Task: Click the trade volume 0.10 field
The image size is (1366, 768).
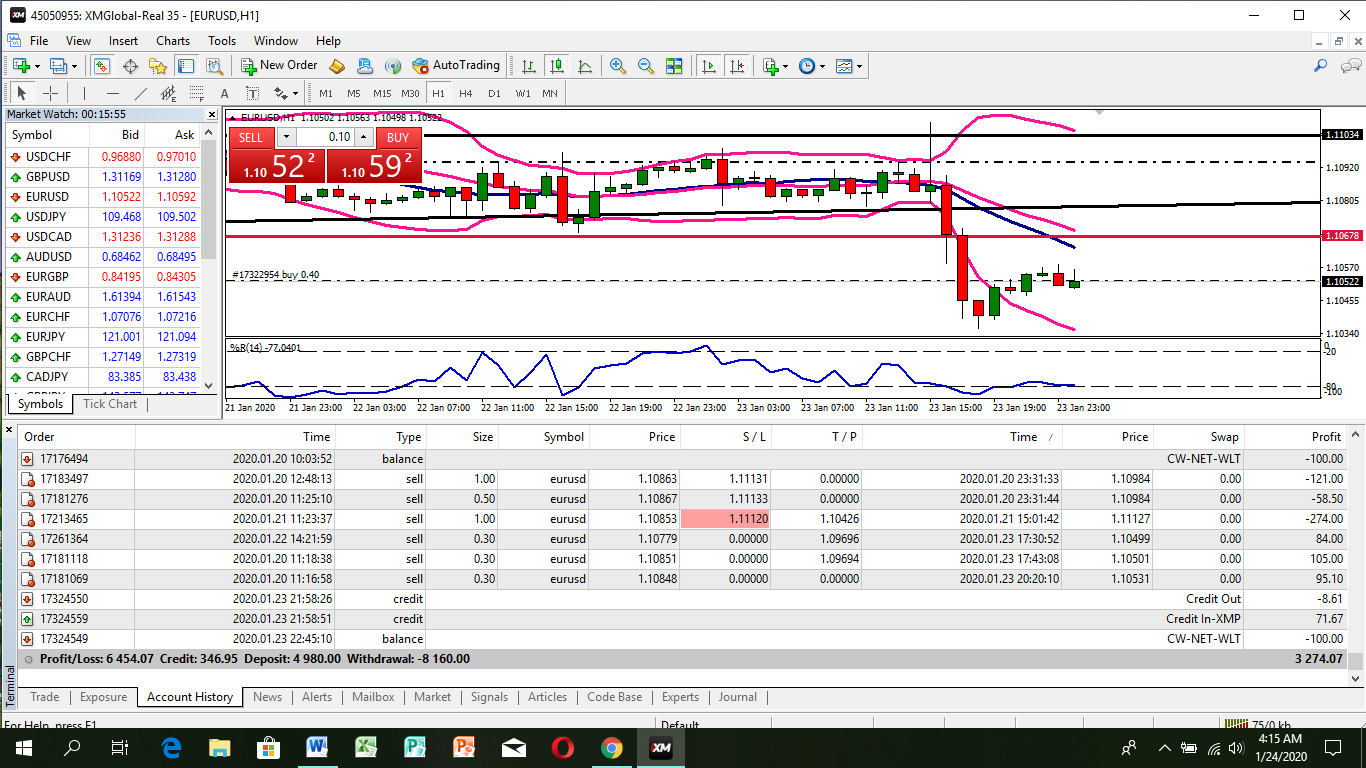Action: [325, 137]
